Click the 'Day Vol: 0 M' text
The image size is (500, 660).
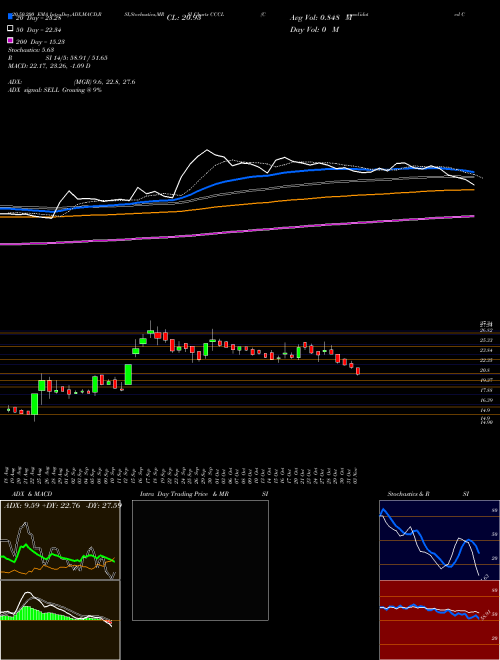pyautogui.click(x=314, y=29)
